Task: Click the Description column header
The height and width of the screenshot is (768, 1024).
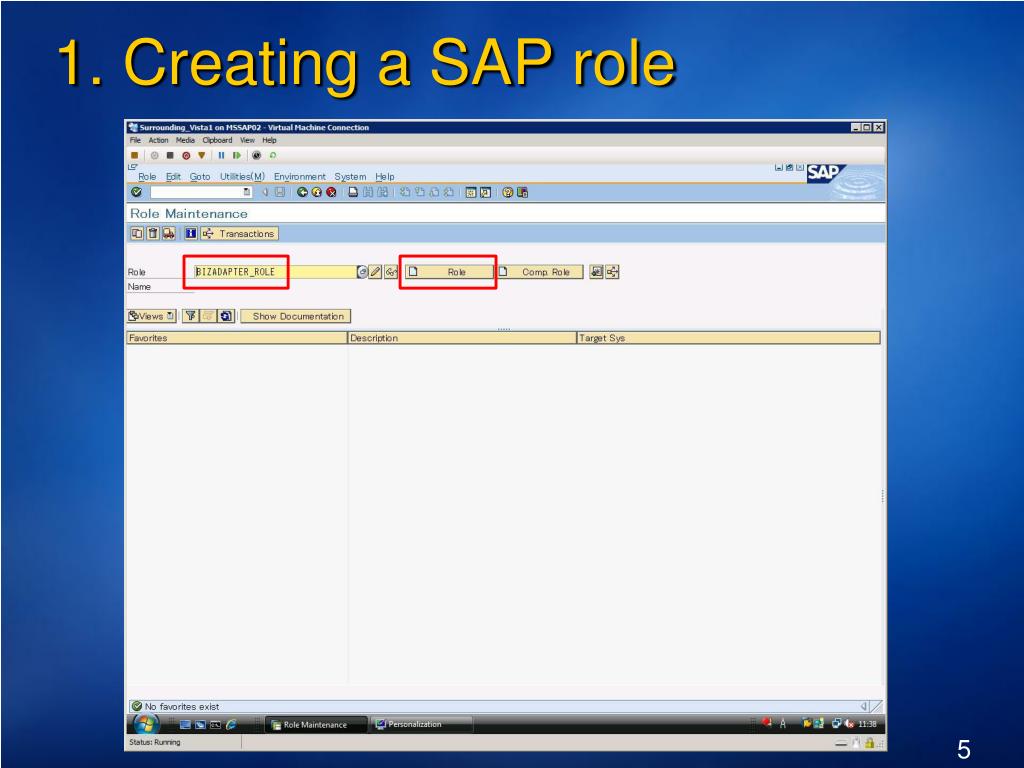Action: tap(462, 338)
